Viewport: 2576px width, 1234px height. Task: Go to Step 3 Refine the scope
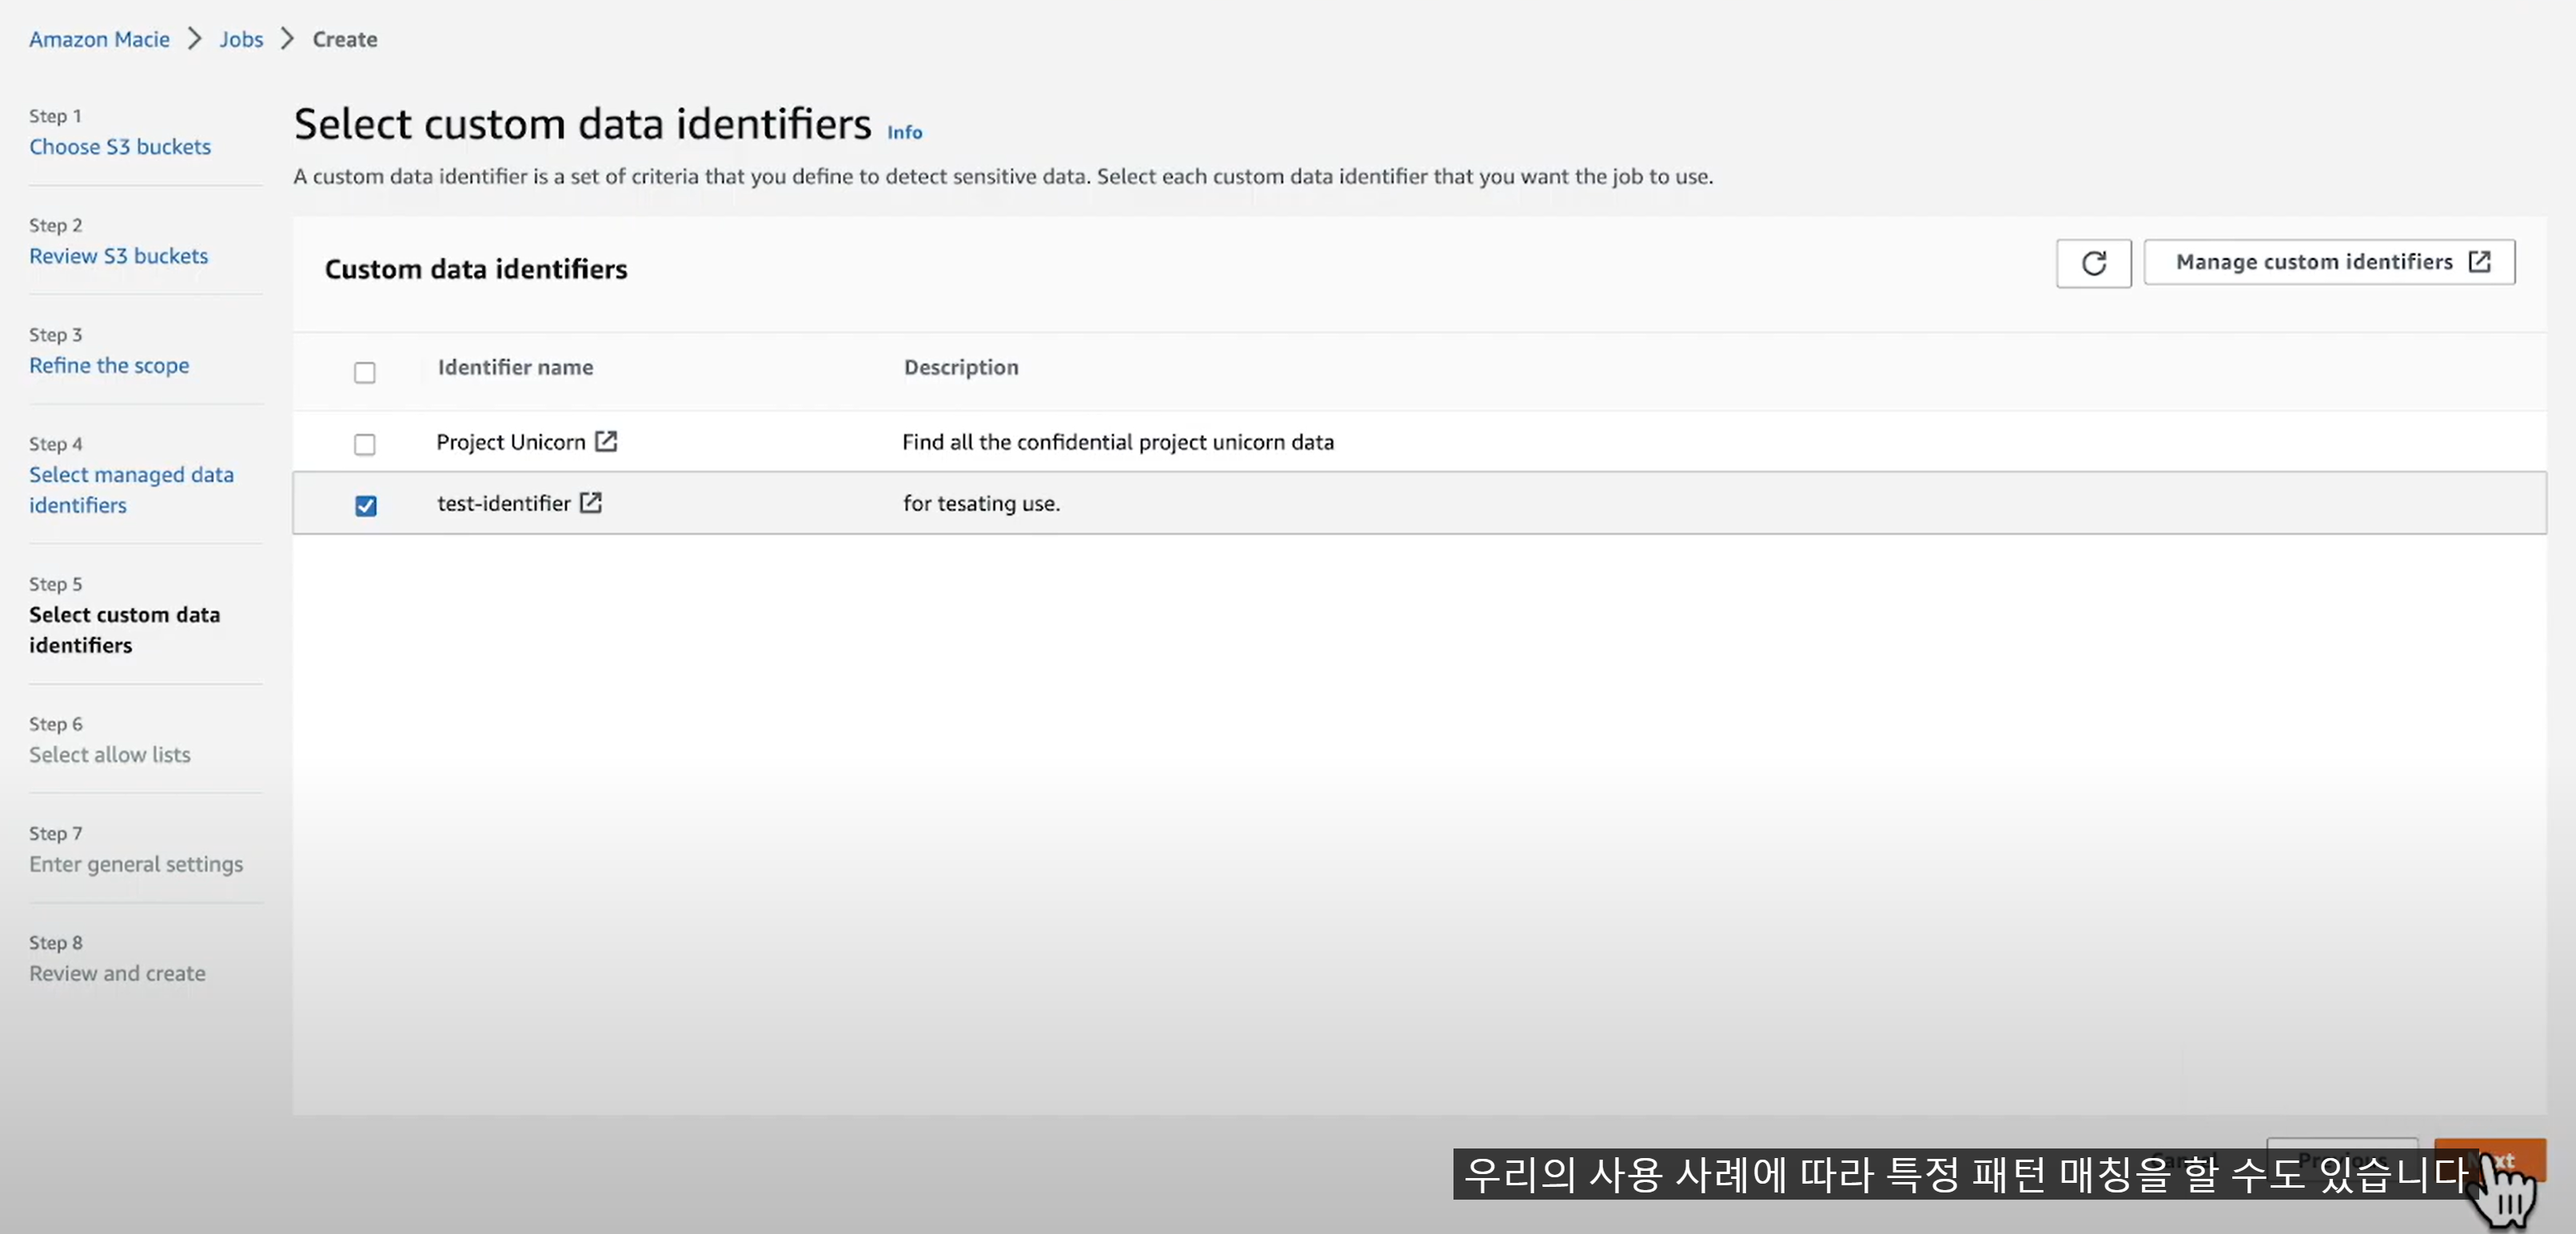coord(109,365)
